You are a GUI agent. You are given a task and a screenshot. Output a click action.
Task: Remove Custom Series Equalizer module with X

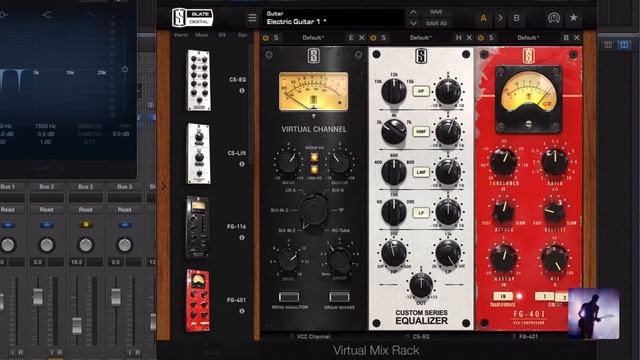(469, 38)
